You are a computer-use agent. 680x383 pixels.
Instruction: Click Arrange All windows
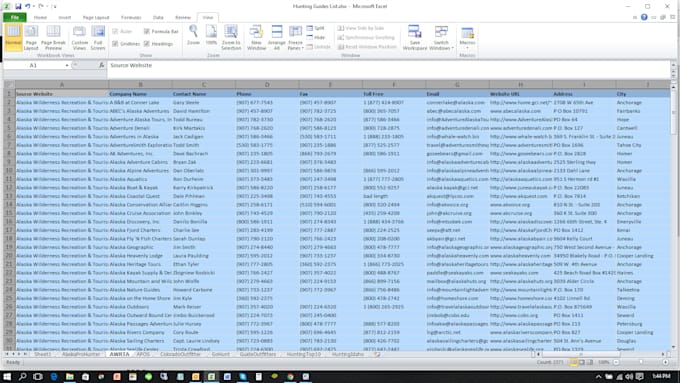tap(277, 38)
